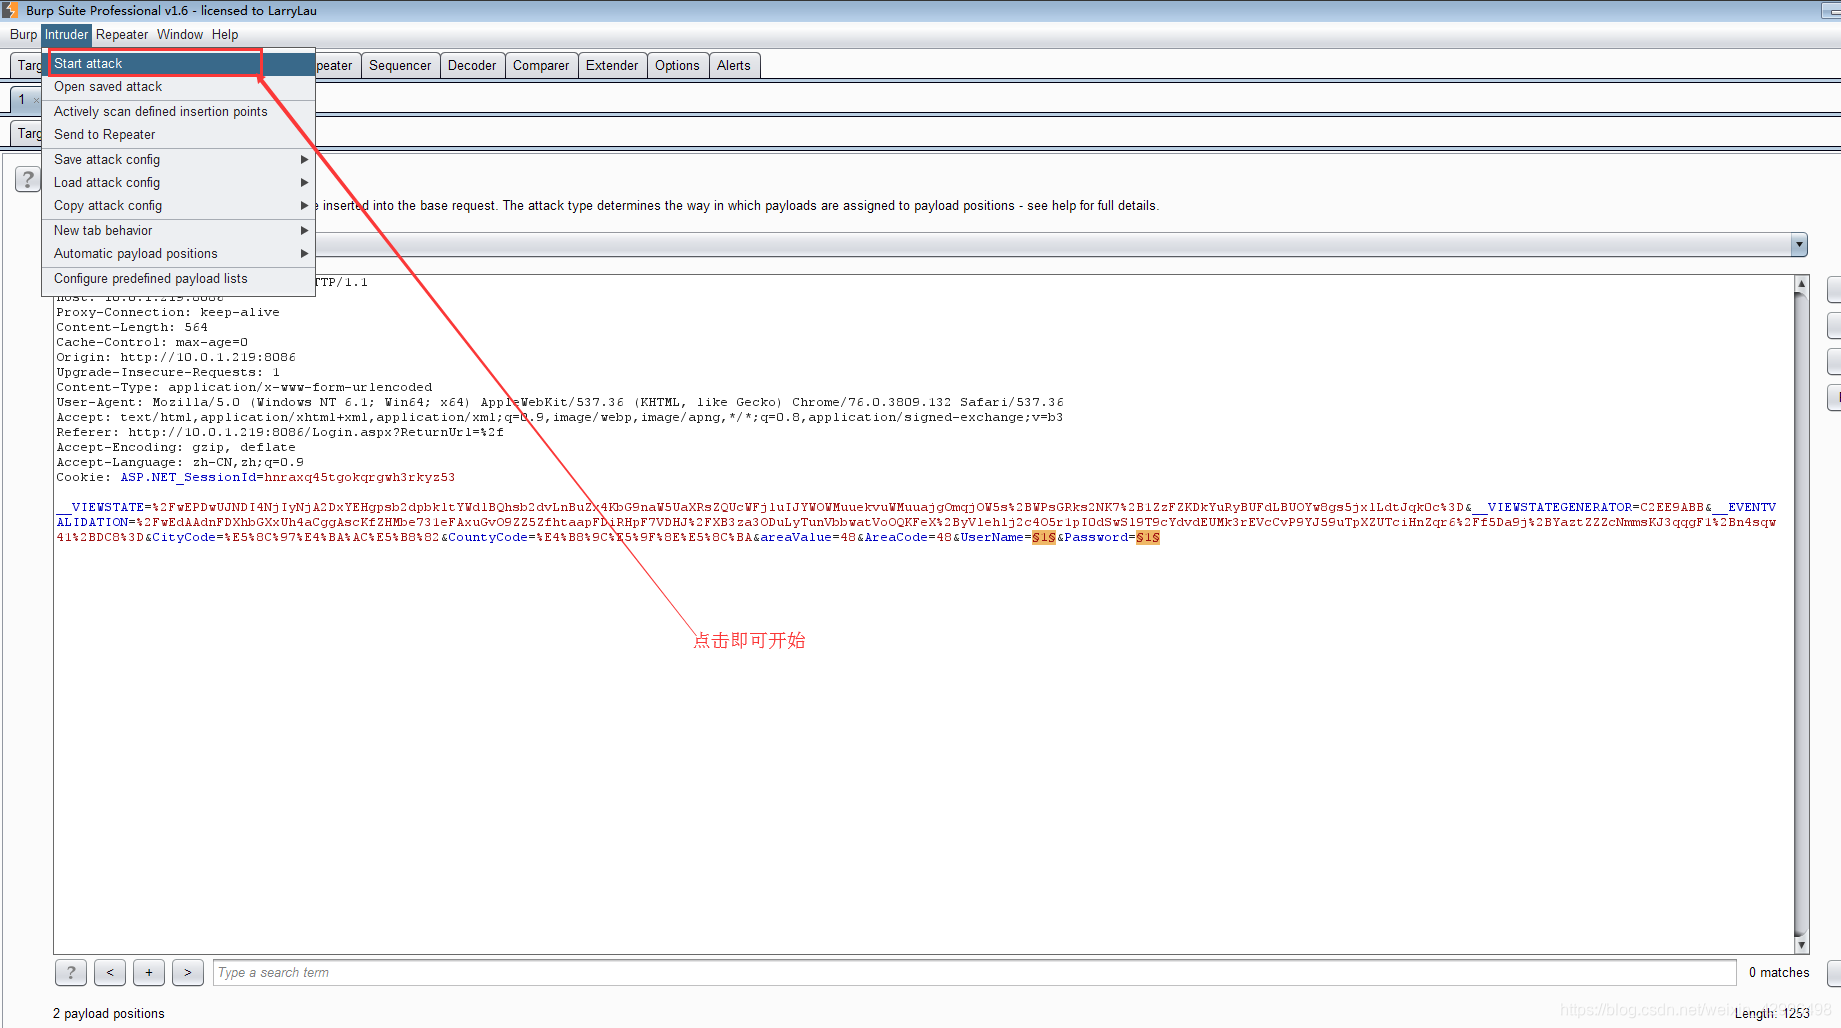Click the 2 payload positions status text
The height and width of the screenshot is (1028, 1841).
coord(109,1013)
